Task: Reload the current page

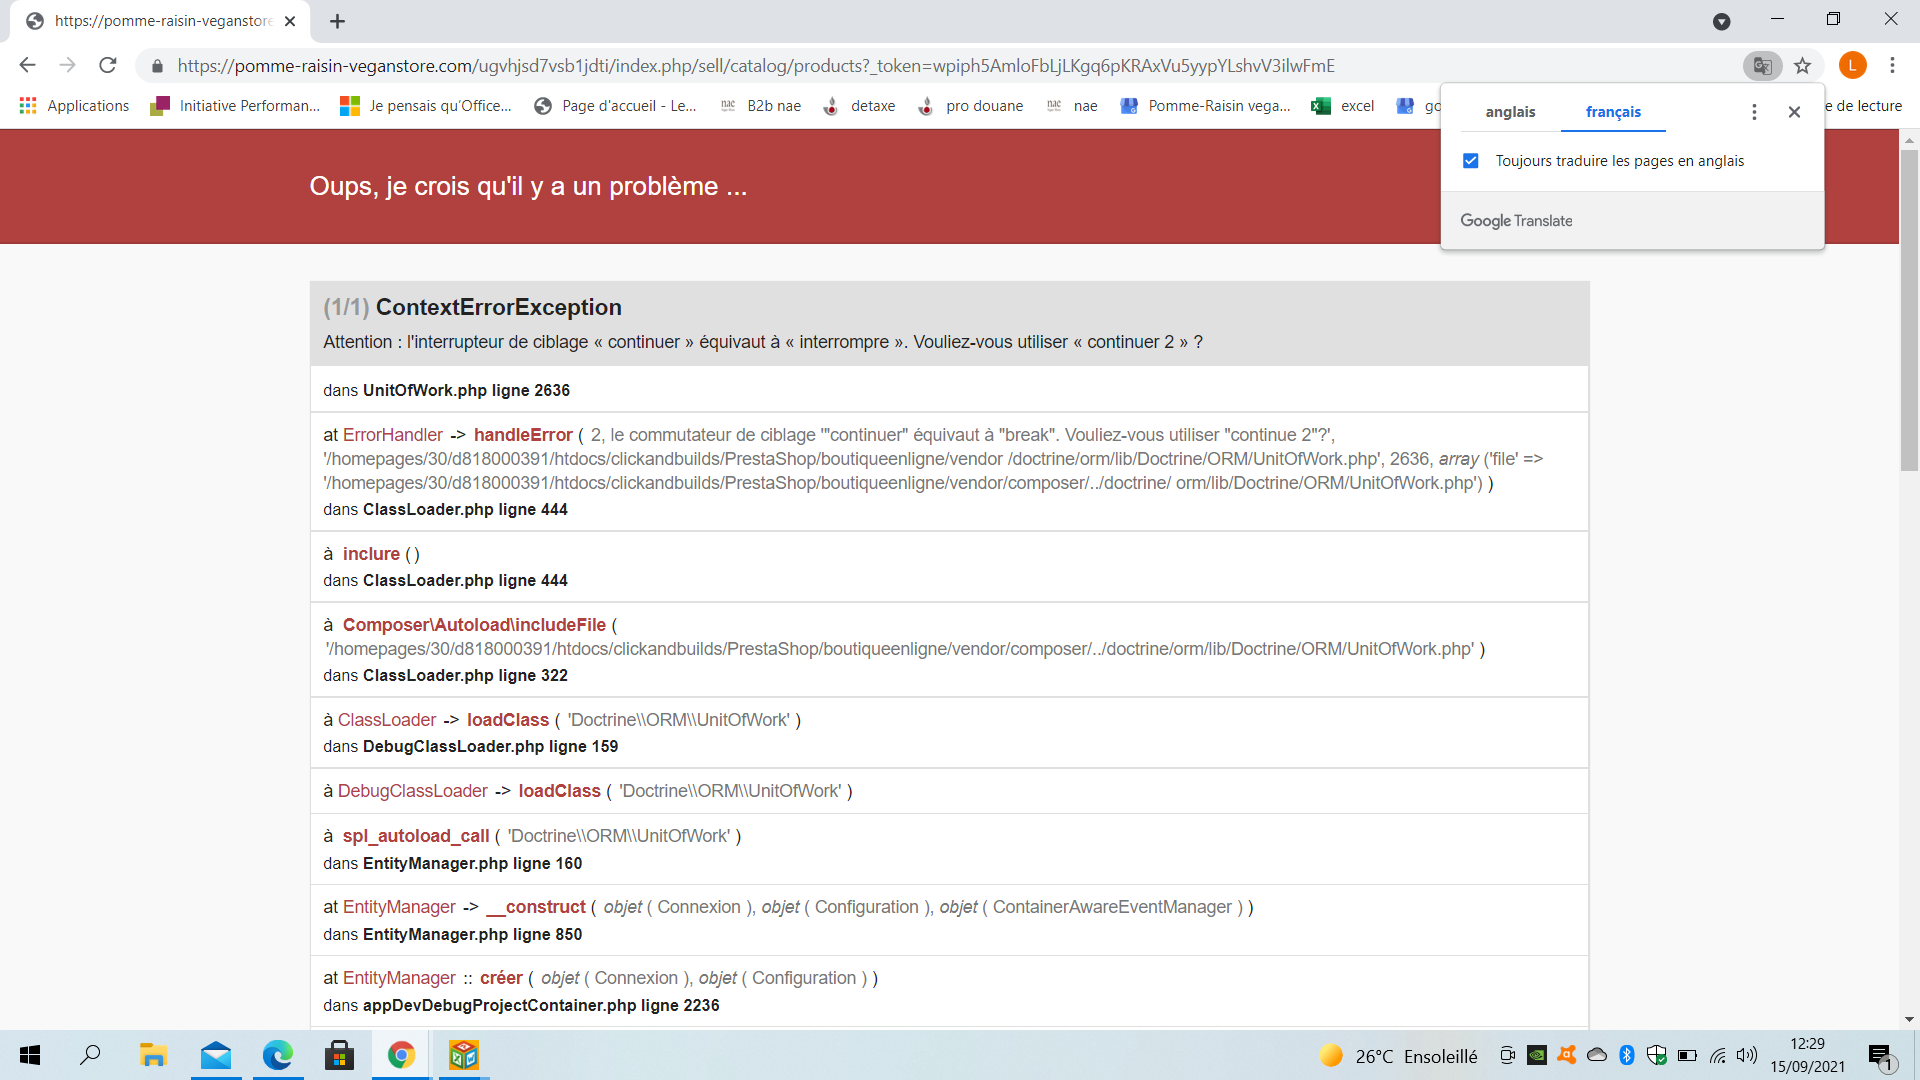Action: click(108, 66)
